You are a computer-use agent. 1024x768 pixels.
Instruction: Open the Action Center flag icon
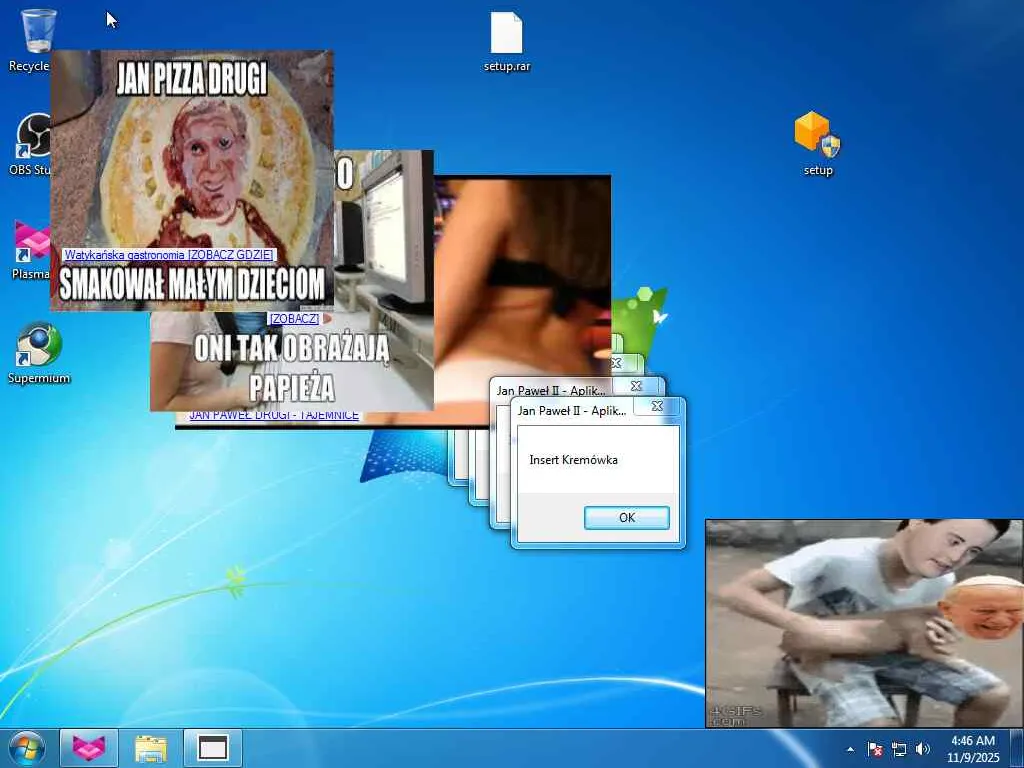tap(875, 749)
